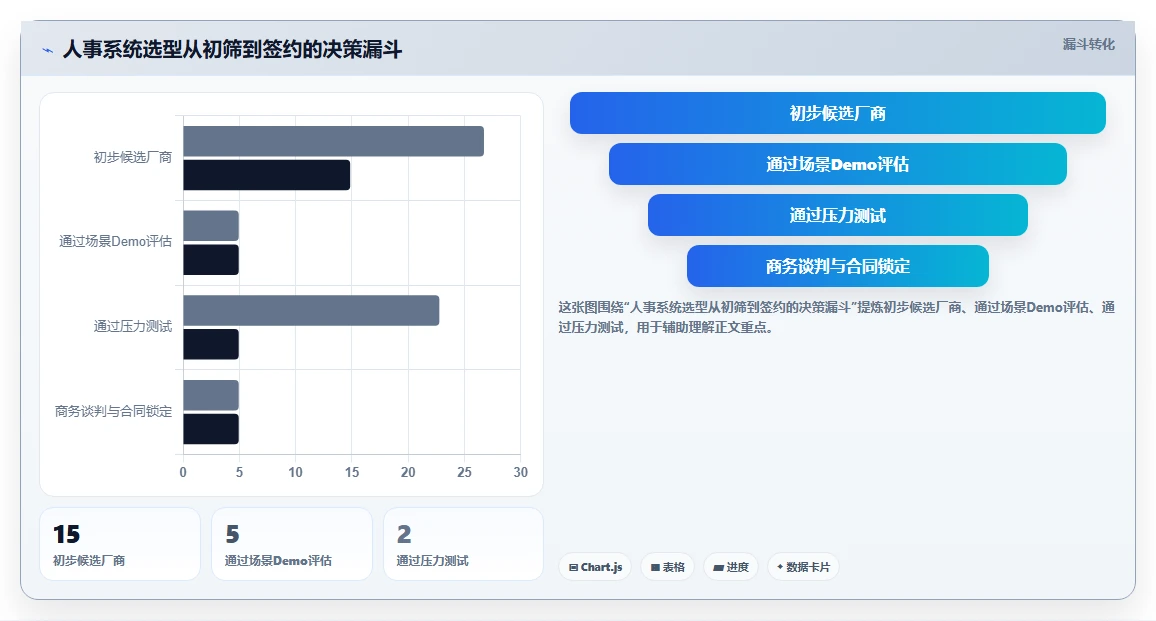Open the stat card showing 2 通过压力测试

click(464, 544)
